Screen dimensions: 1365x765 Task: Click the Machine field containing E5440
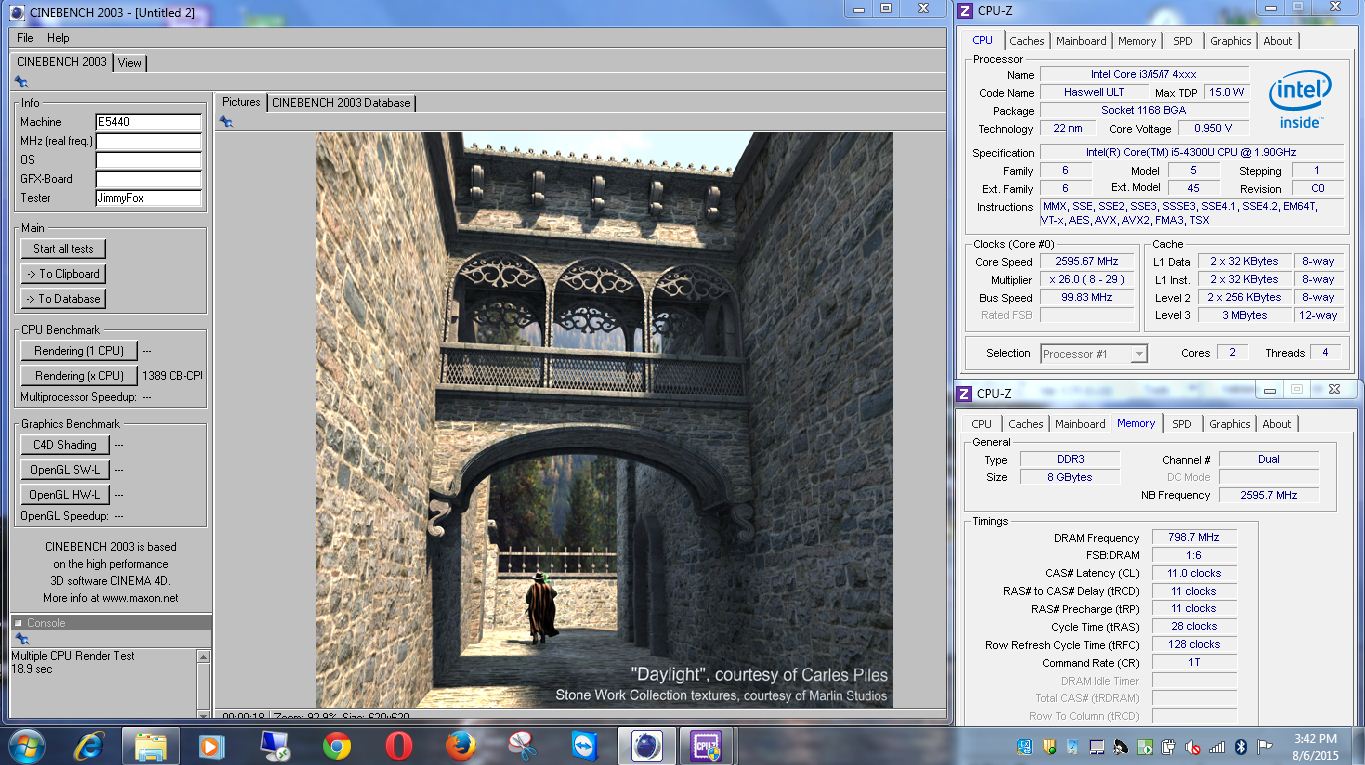[148, 122]
